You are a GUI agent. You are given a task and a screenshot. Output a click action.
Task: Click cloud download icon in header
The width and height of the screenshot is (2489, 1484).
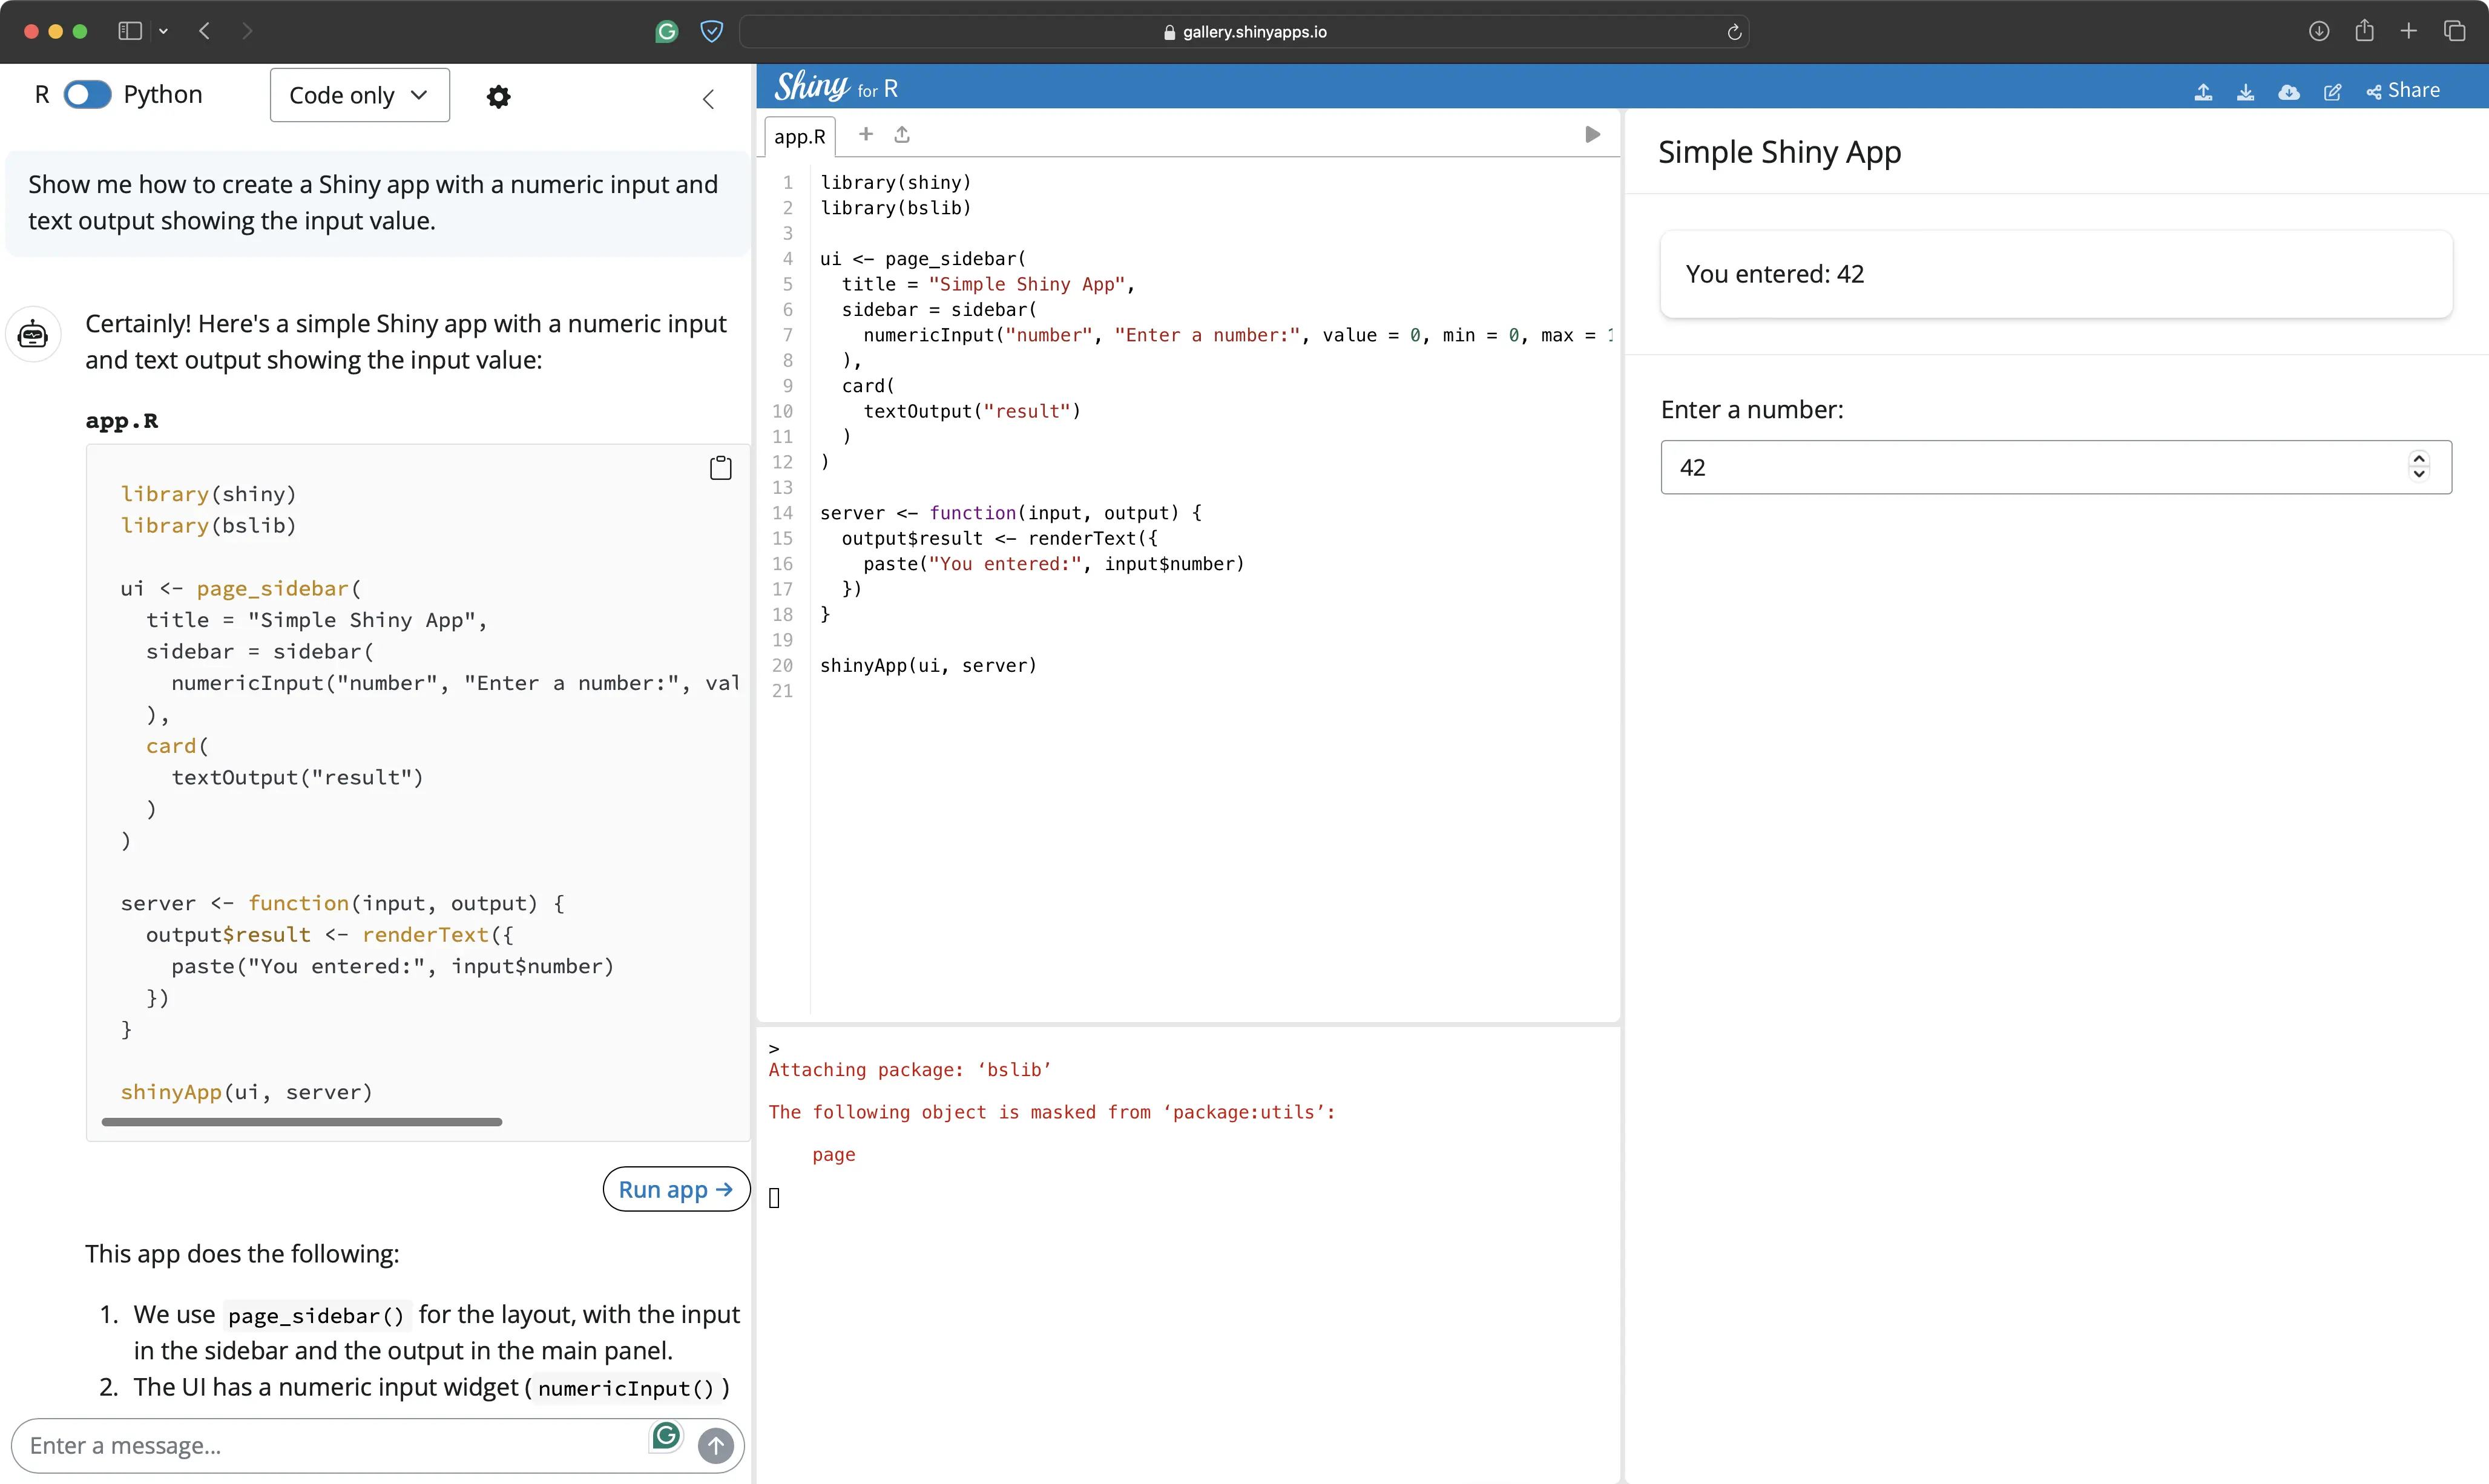click(2289, 92)
